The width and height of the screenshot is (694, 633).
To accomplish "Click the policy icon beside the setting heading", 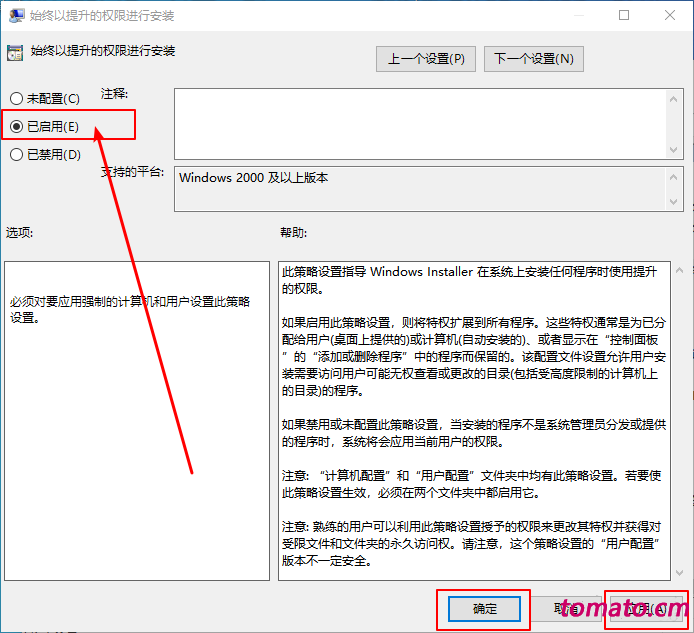I will click(15, 53).
